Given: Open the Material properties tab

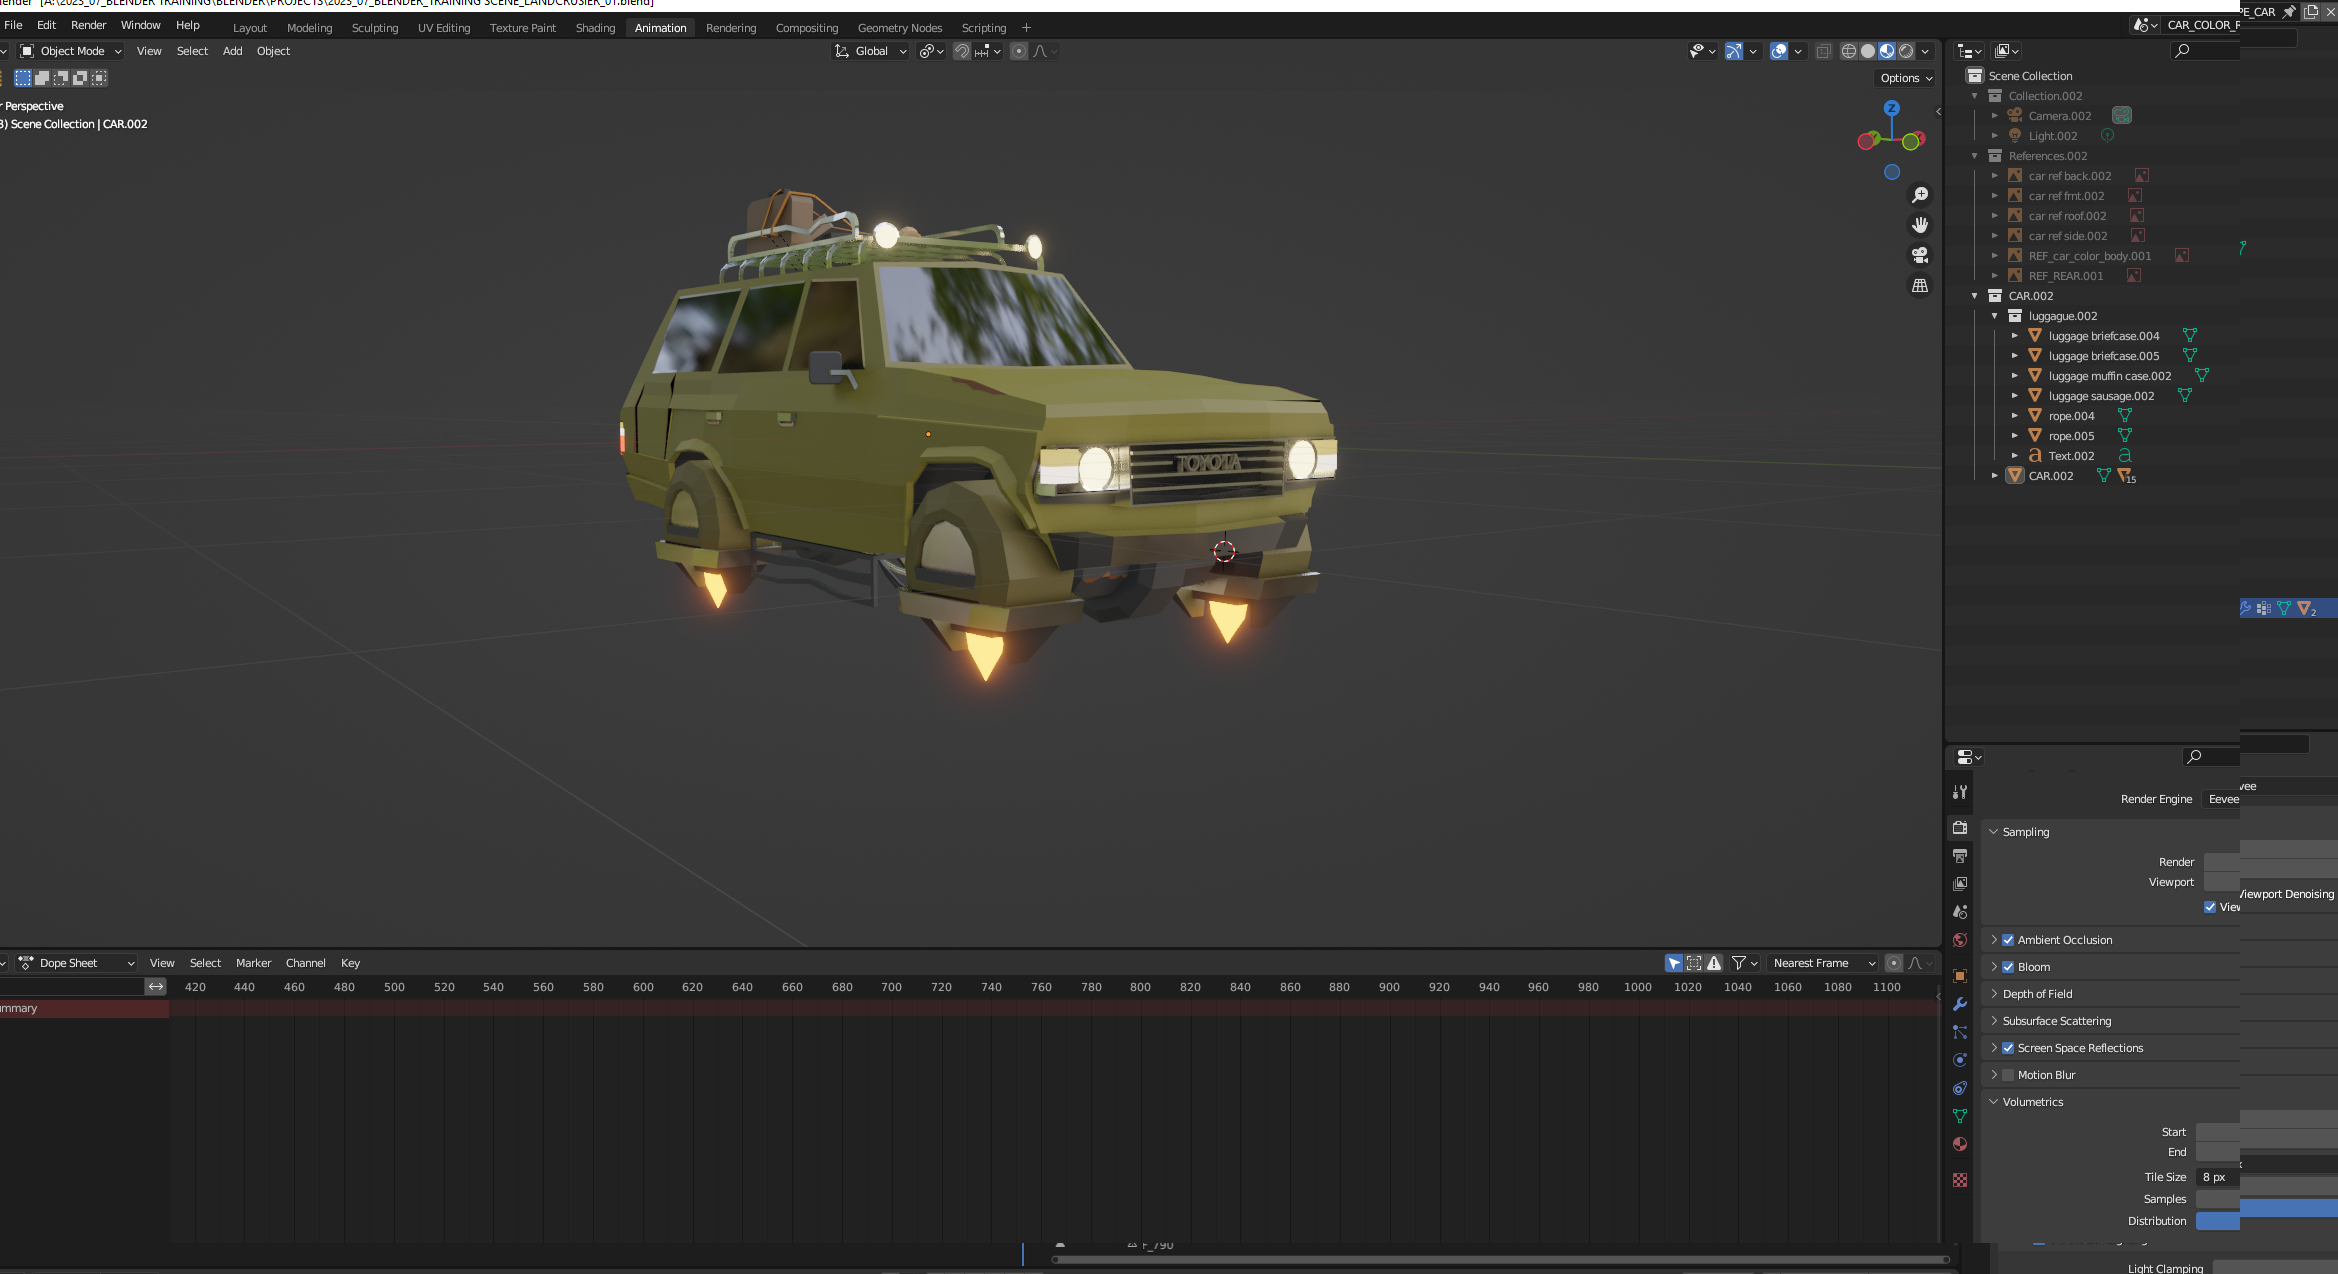Looking at the screenshot, I should (x=1960, y=1144).
